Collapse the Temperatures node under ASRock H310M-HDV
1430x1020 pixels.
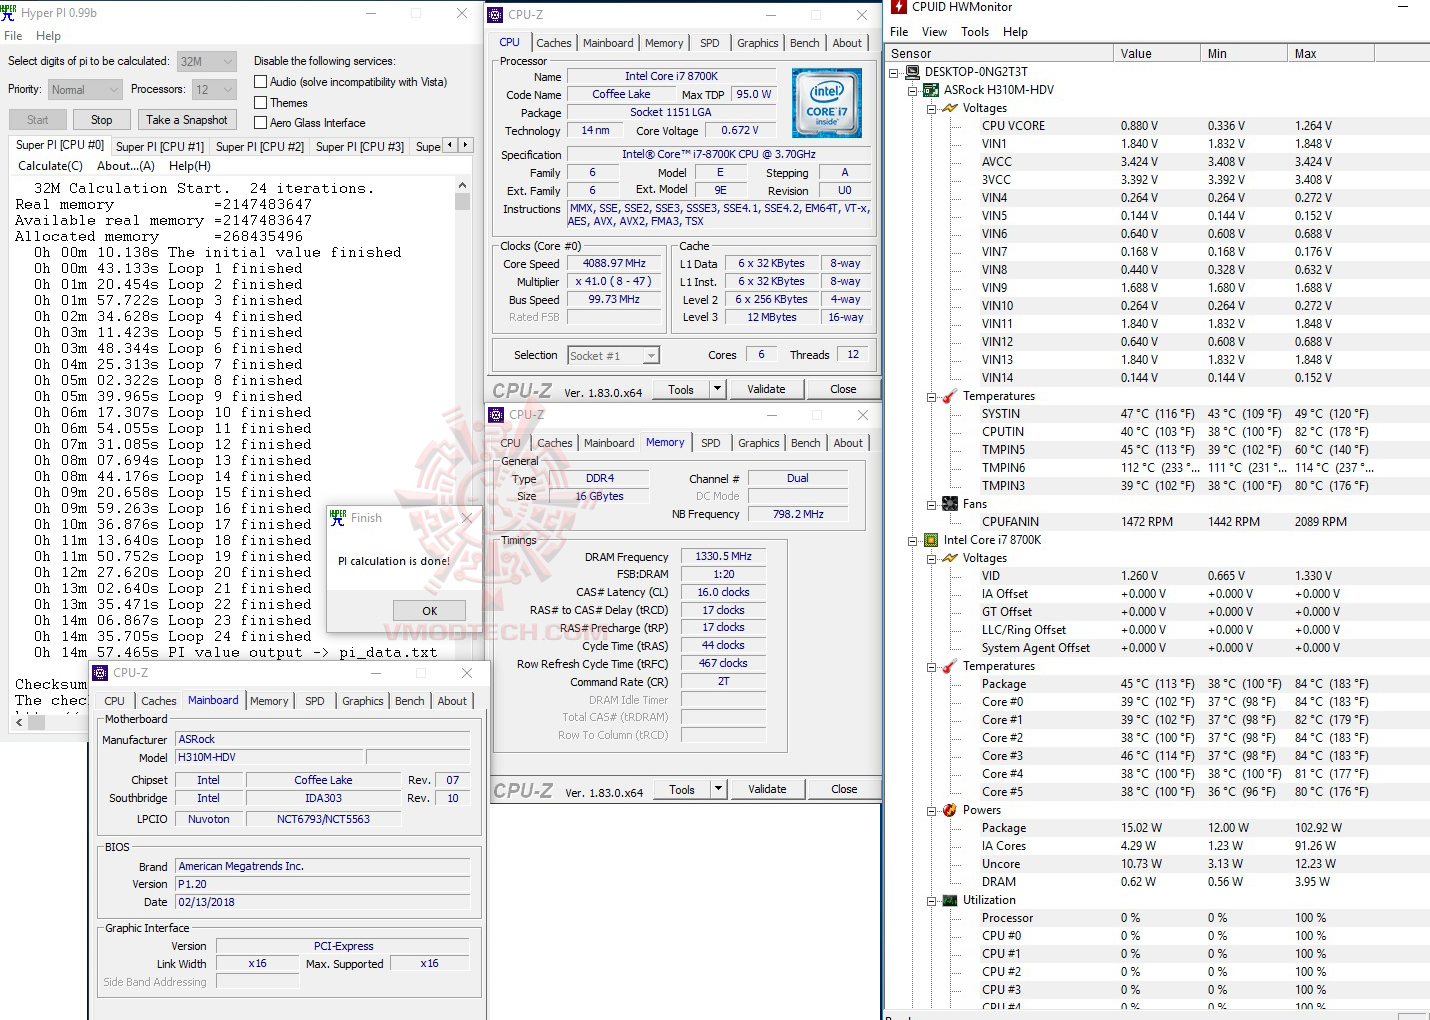pyautogui.click(x=931, y=396)
